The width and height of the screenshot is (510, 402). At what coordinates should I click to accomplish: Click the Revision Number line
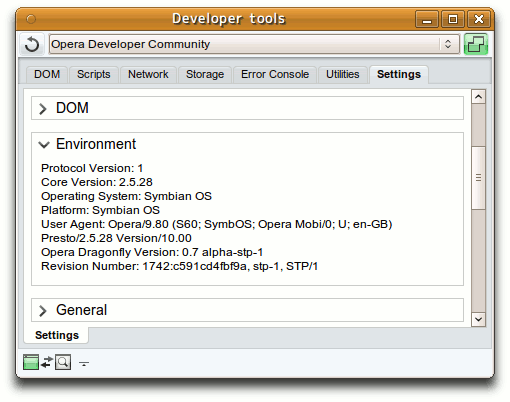tap(179, 266)
